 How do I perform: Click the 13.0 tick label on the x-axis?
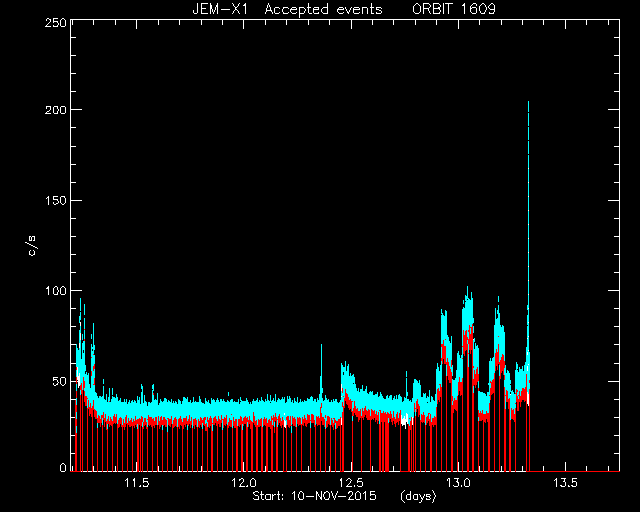(458, 483)
